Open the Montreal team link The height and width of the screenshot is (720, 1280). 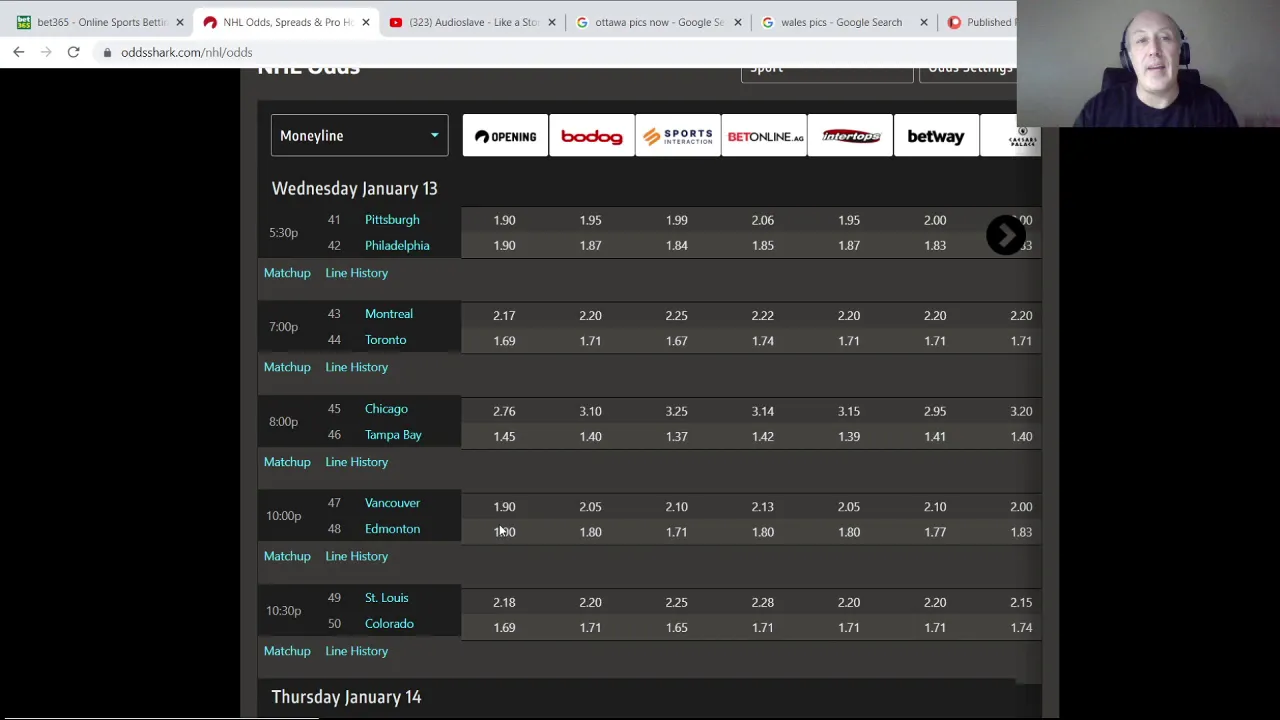(x=389, y=314)
